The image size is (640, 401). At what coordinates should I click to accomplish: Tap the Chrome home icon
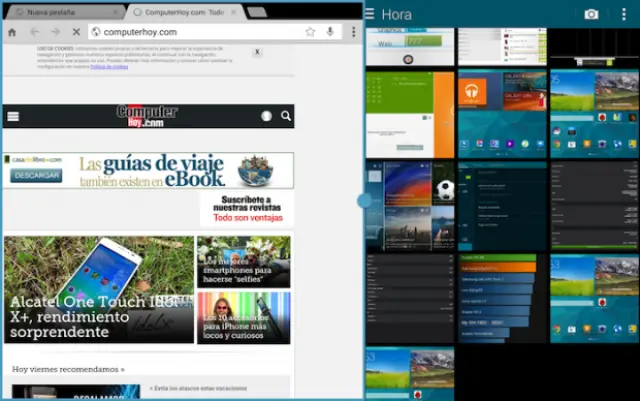click(12, 32)
